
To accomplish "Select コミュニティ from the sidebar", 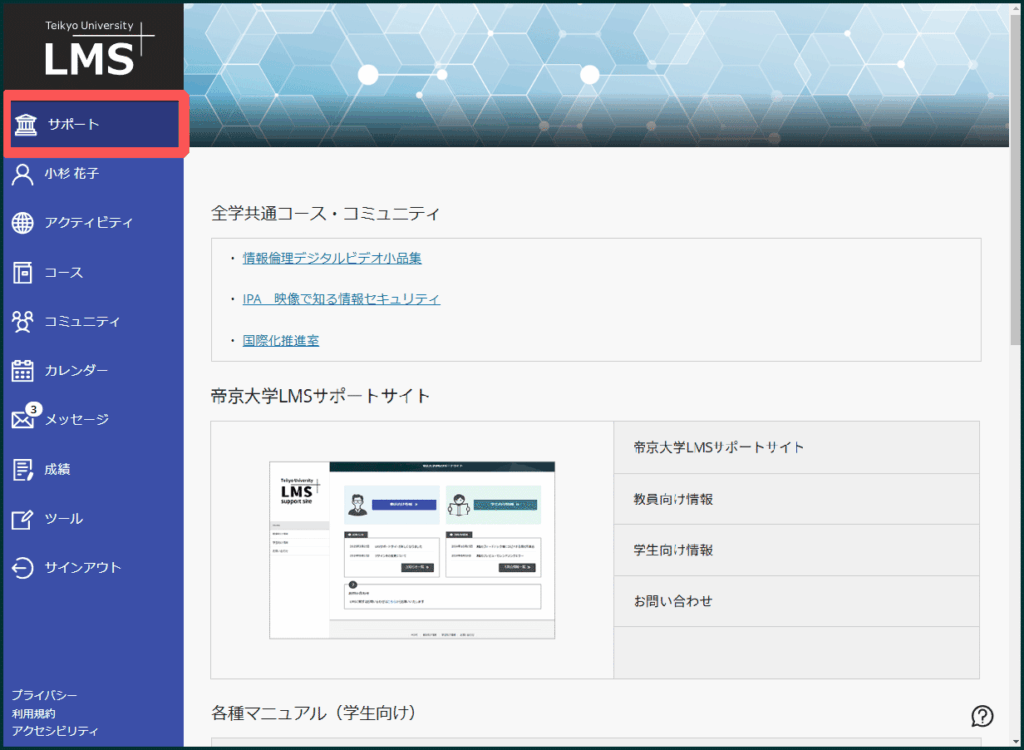I will coord(93,321).
